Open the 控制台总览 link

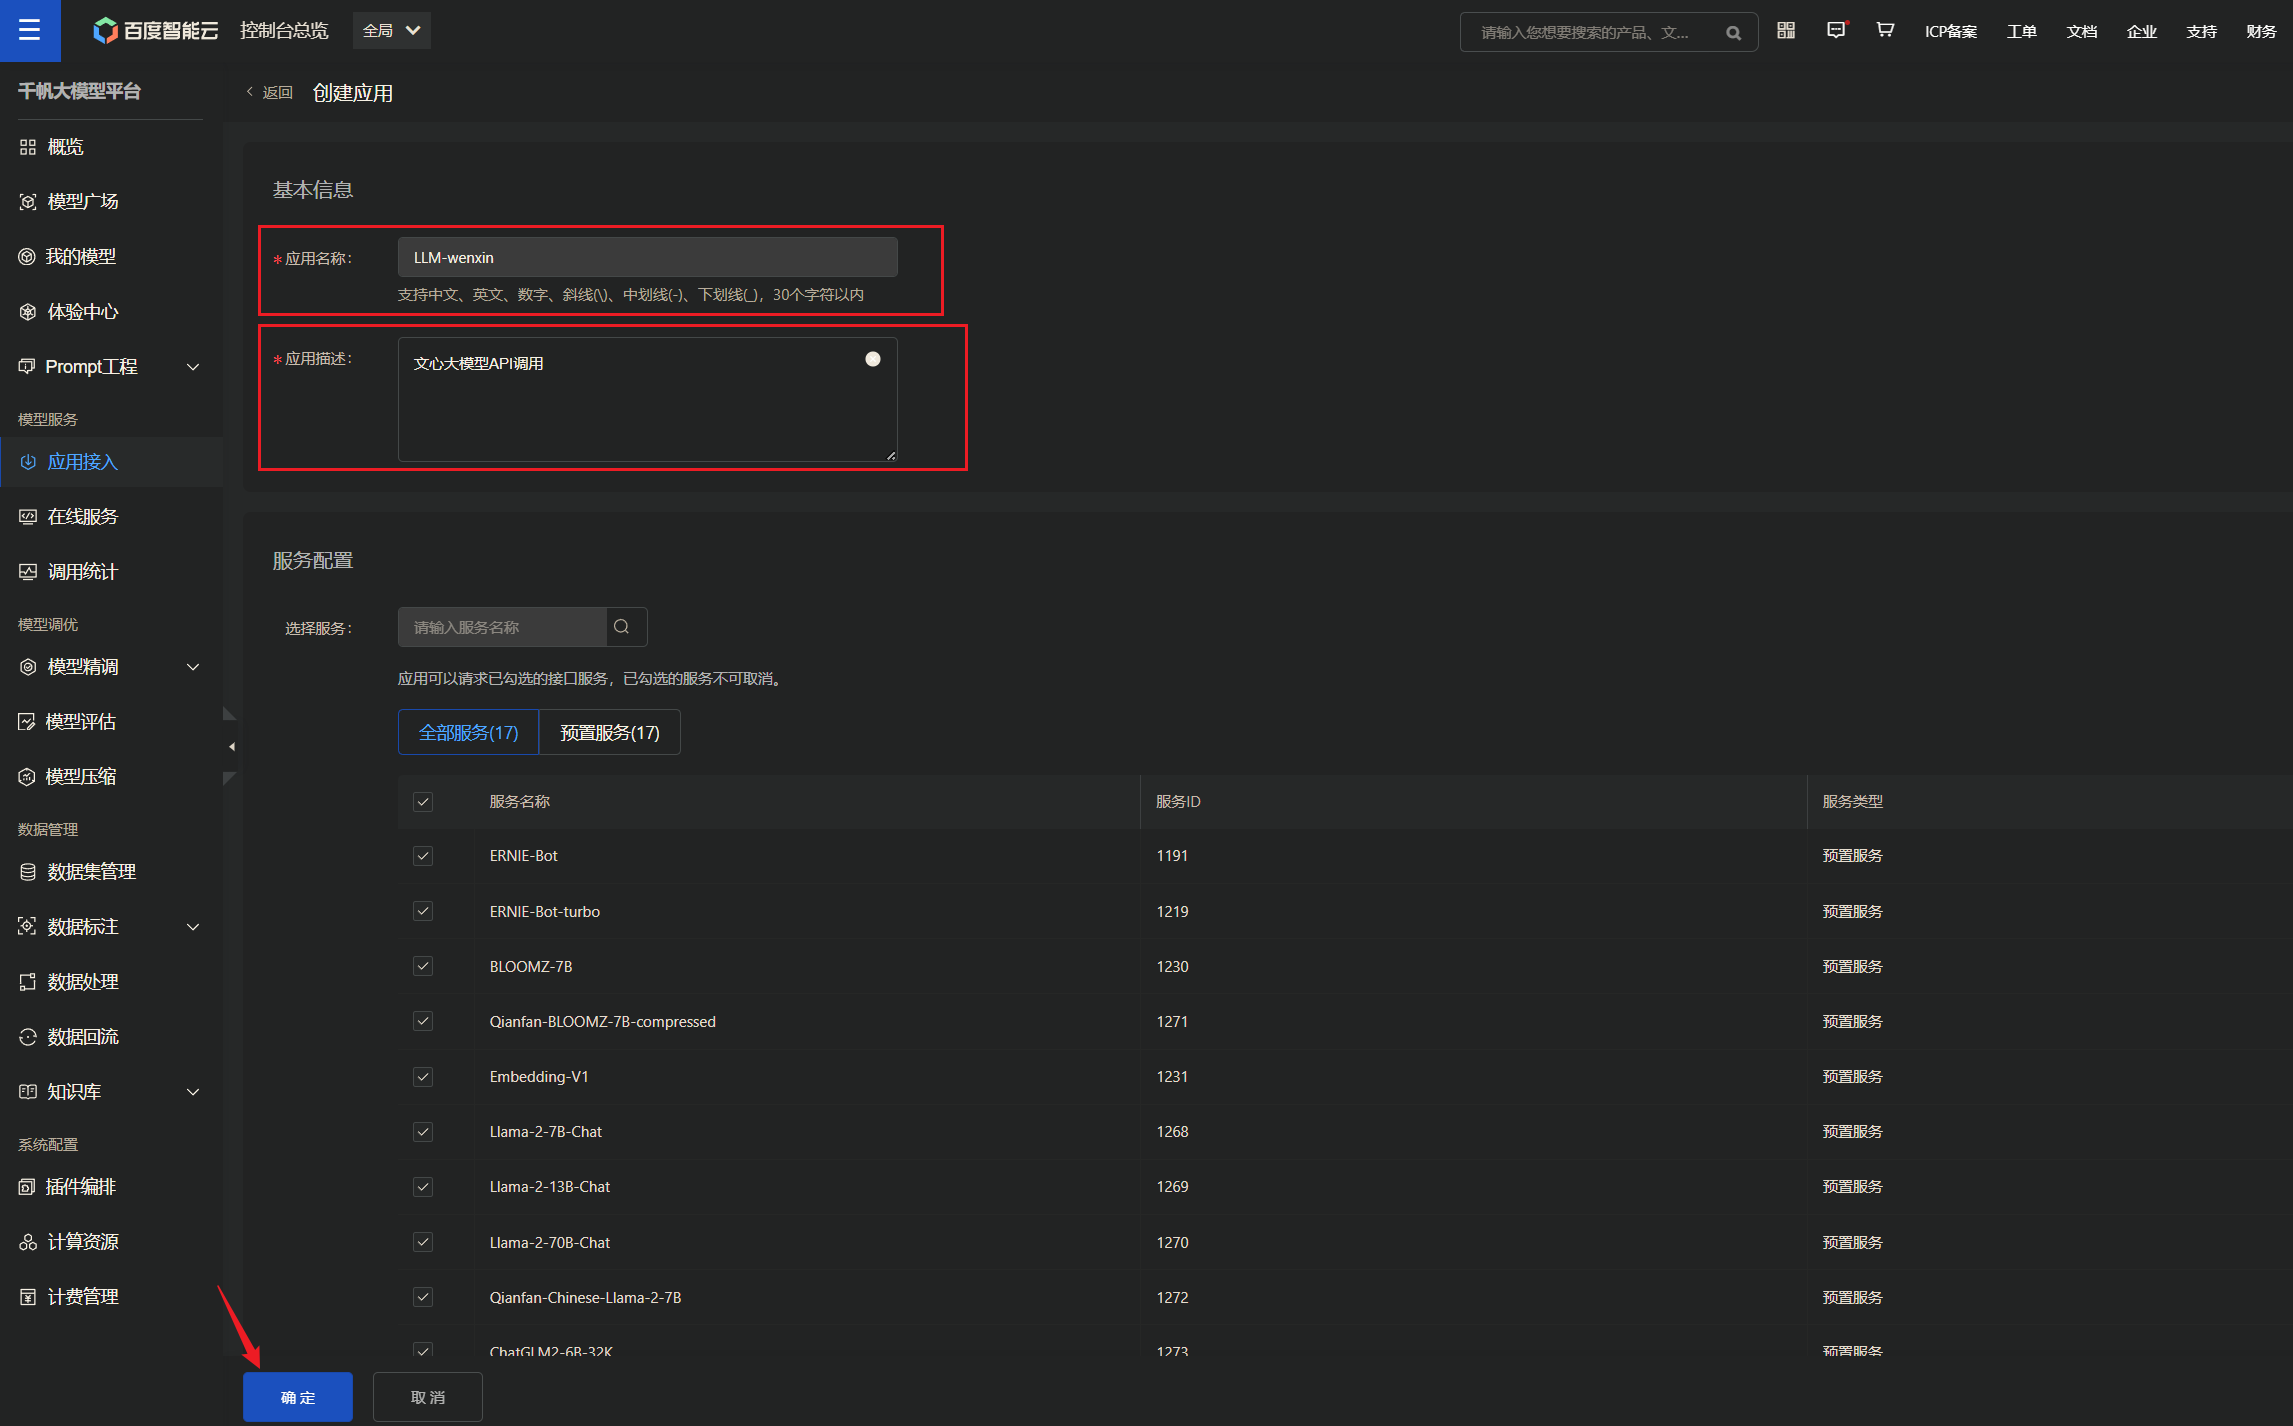[284, 31]
